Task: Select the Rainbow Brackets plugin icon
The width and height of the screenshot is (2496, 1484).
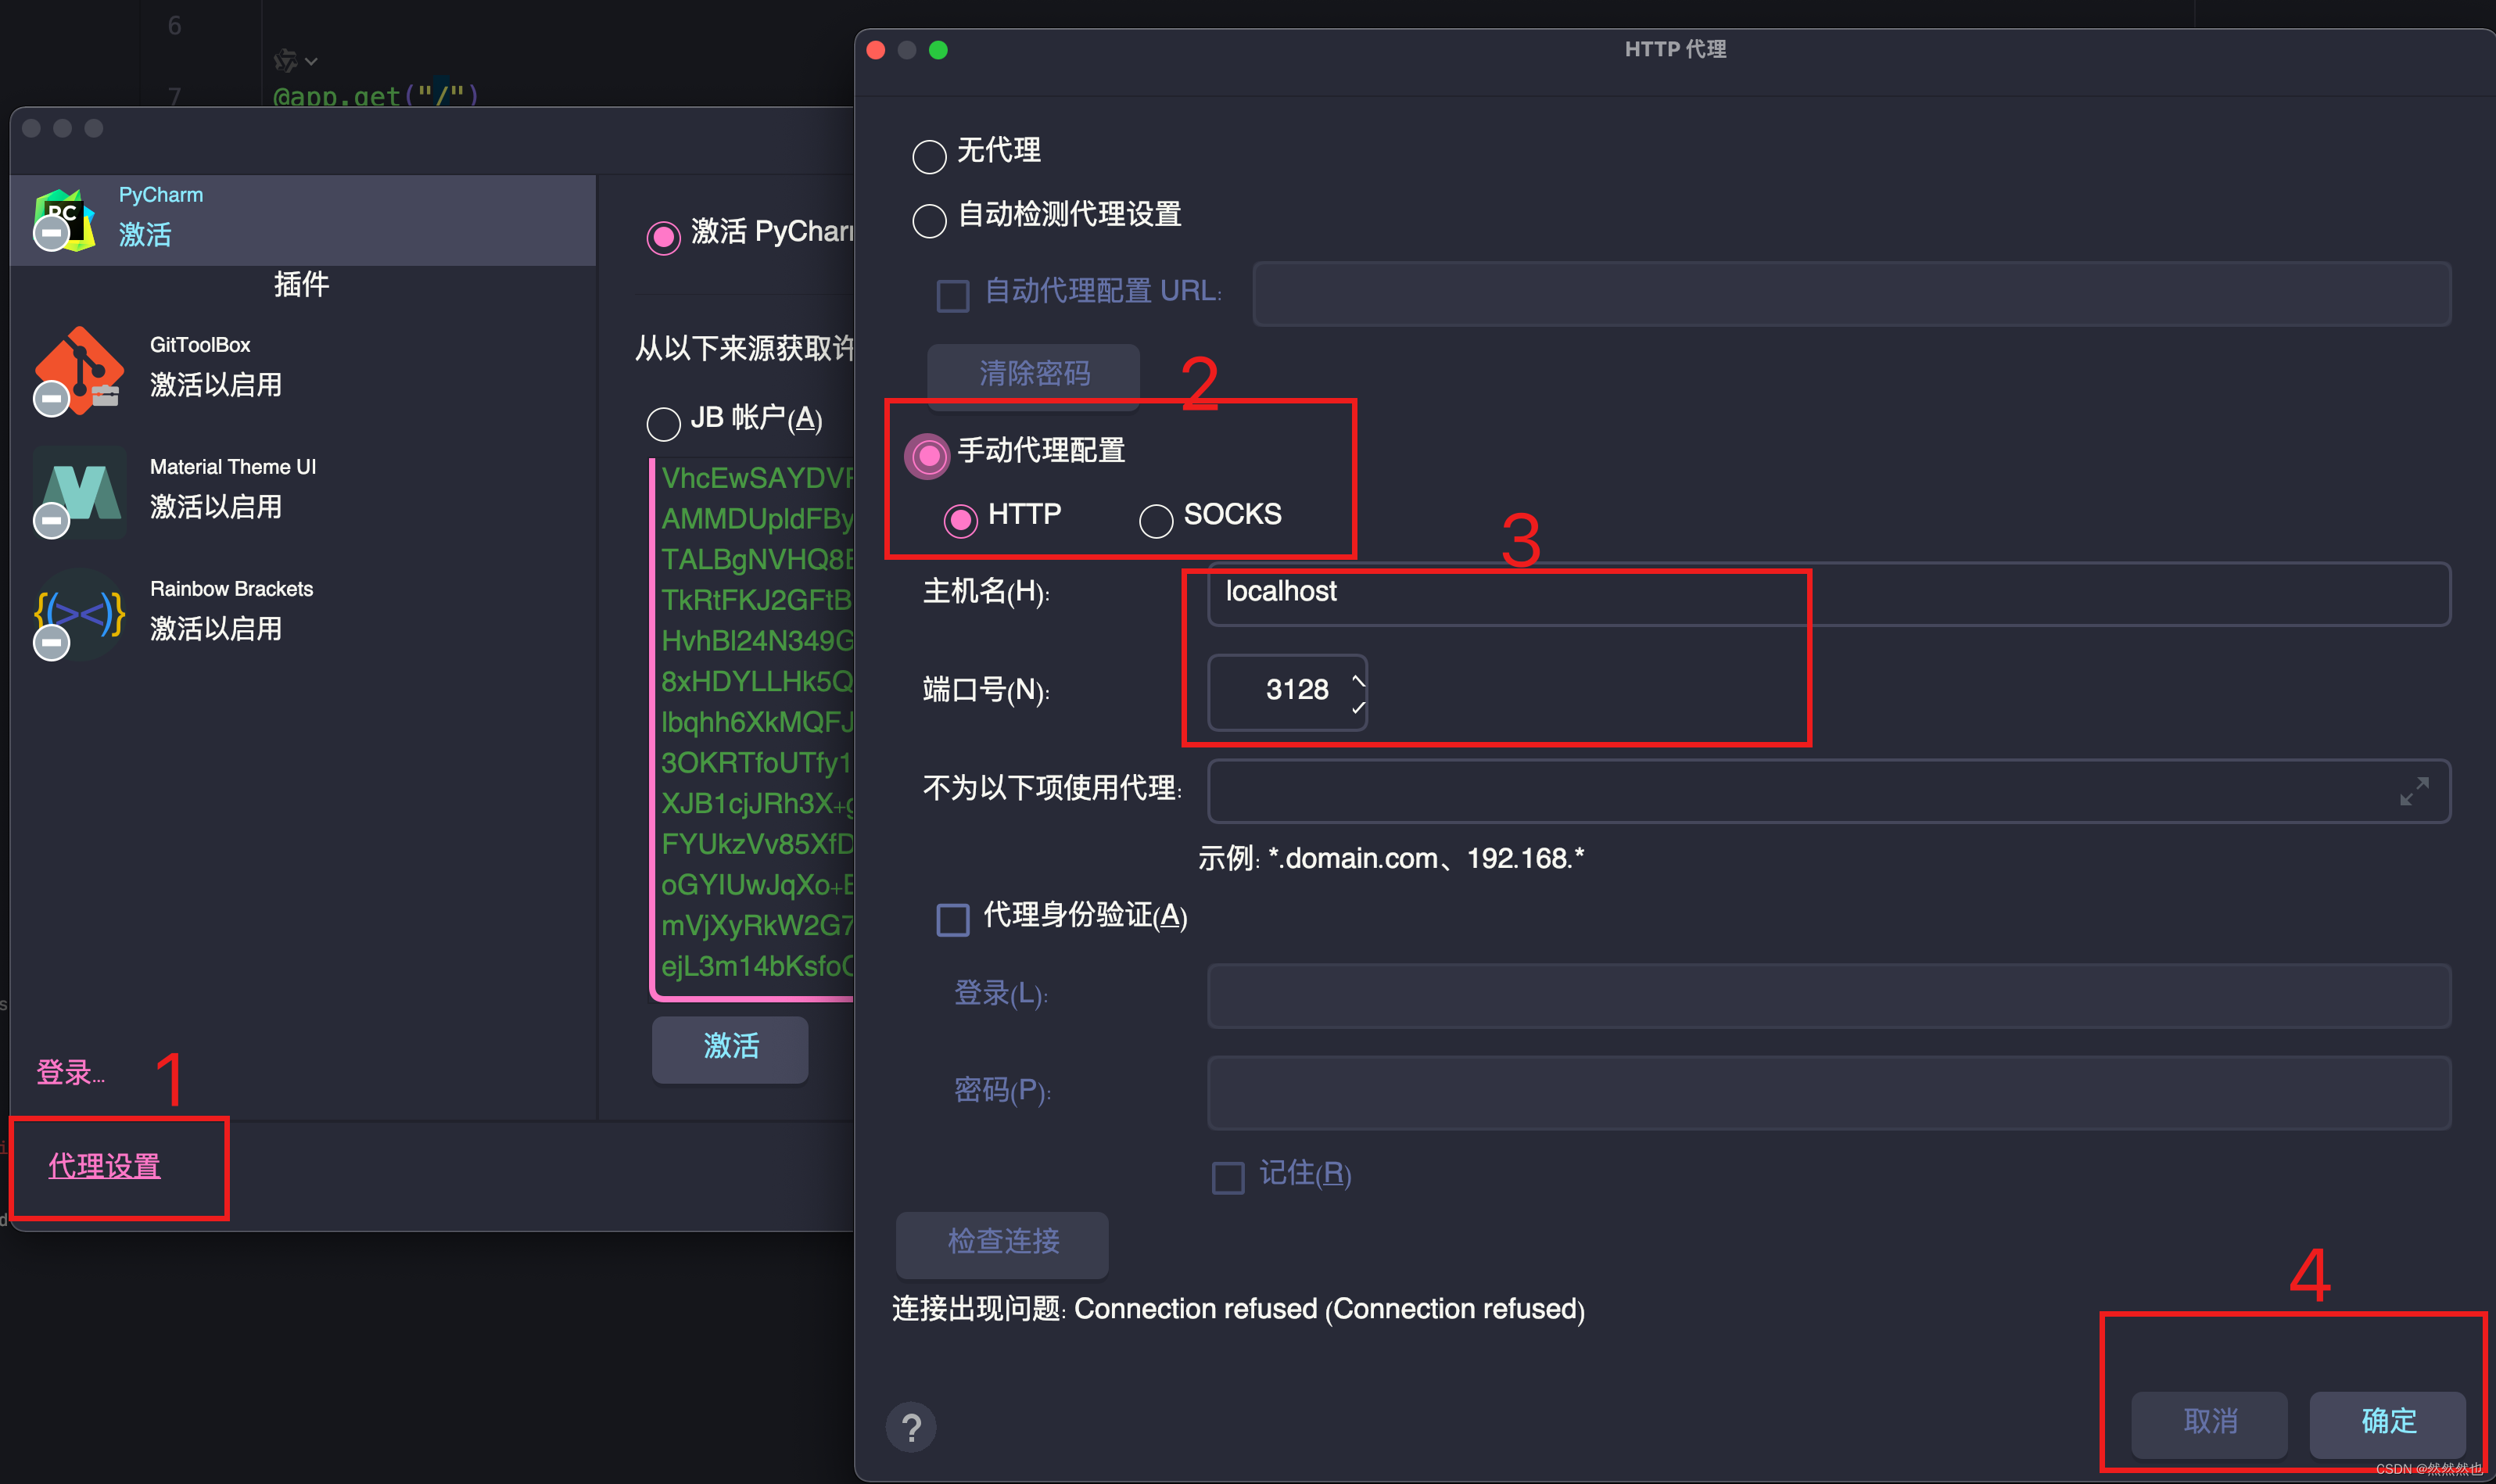Action: [x=79, y=614]
